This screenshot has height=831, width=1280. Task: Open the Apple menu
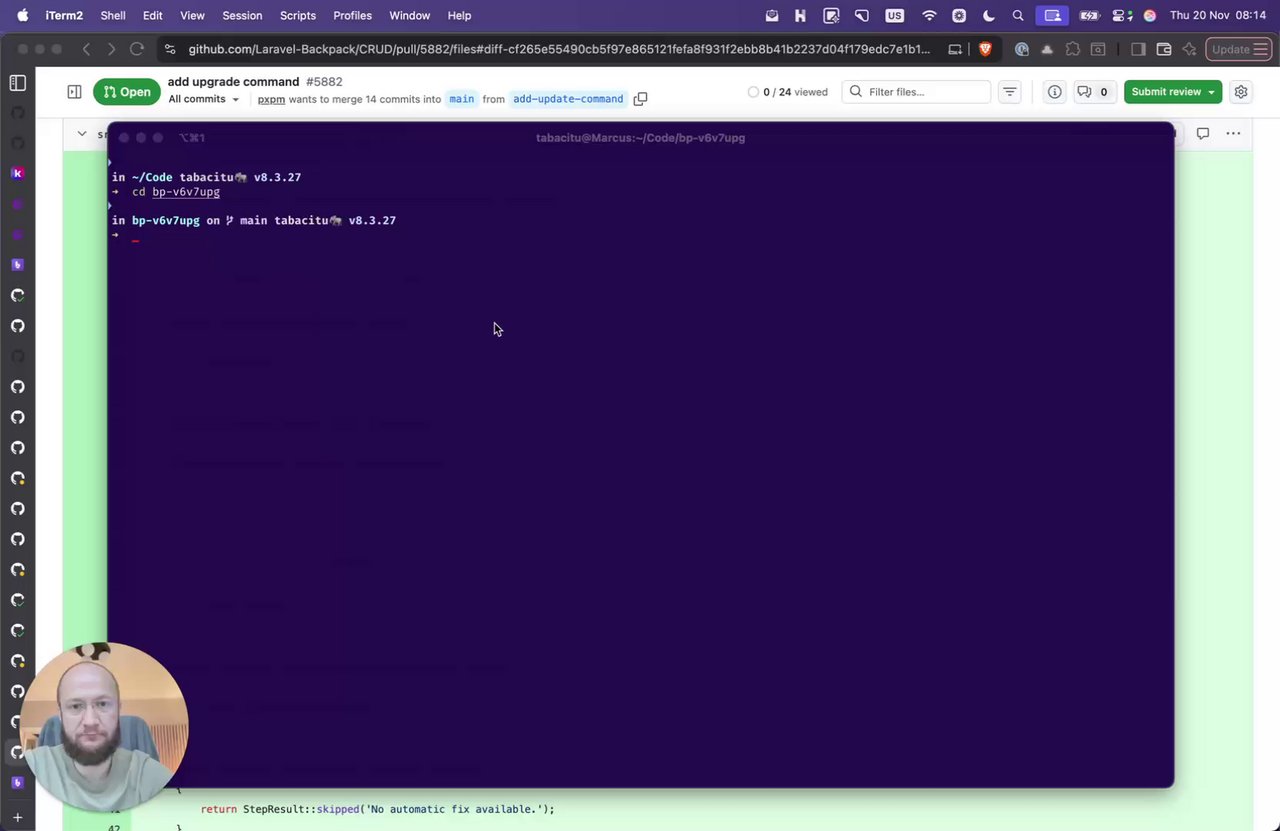[22, 15]
